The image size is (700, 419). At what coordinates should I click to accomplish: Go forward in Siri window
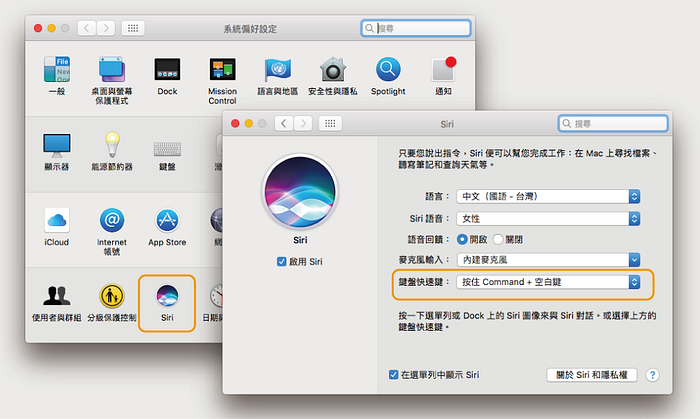point(303,124)
